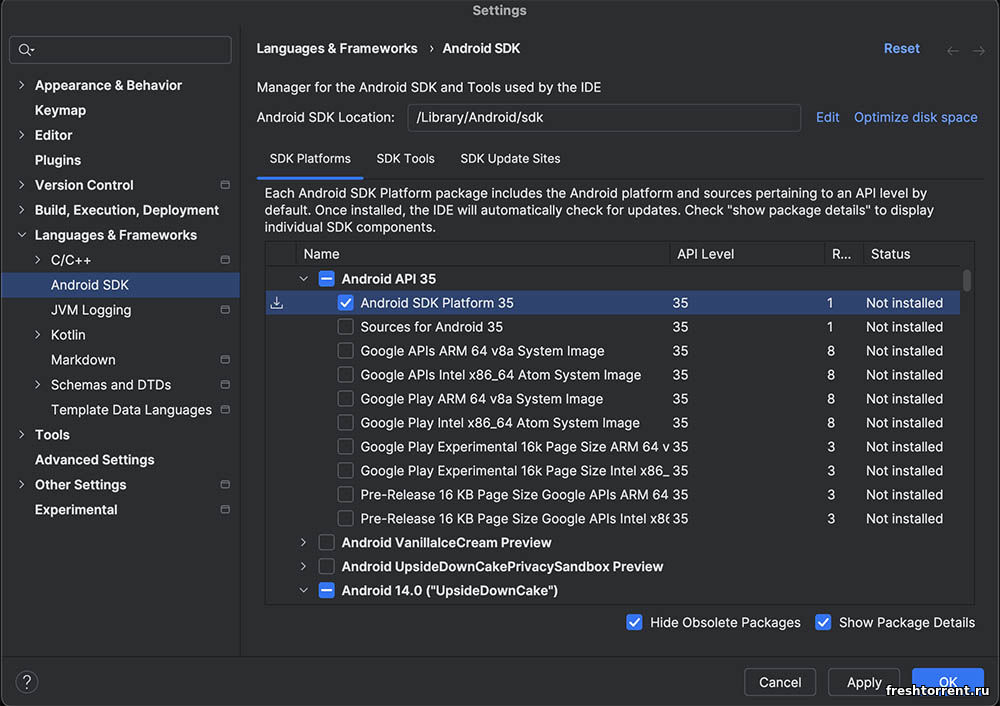Image resolution: width=1000 pixels, height=706 pixels.
Task: Expand the C/C++ node
Action: (x=38, y=260)
